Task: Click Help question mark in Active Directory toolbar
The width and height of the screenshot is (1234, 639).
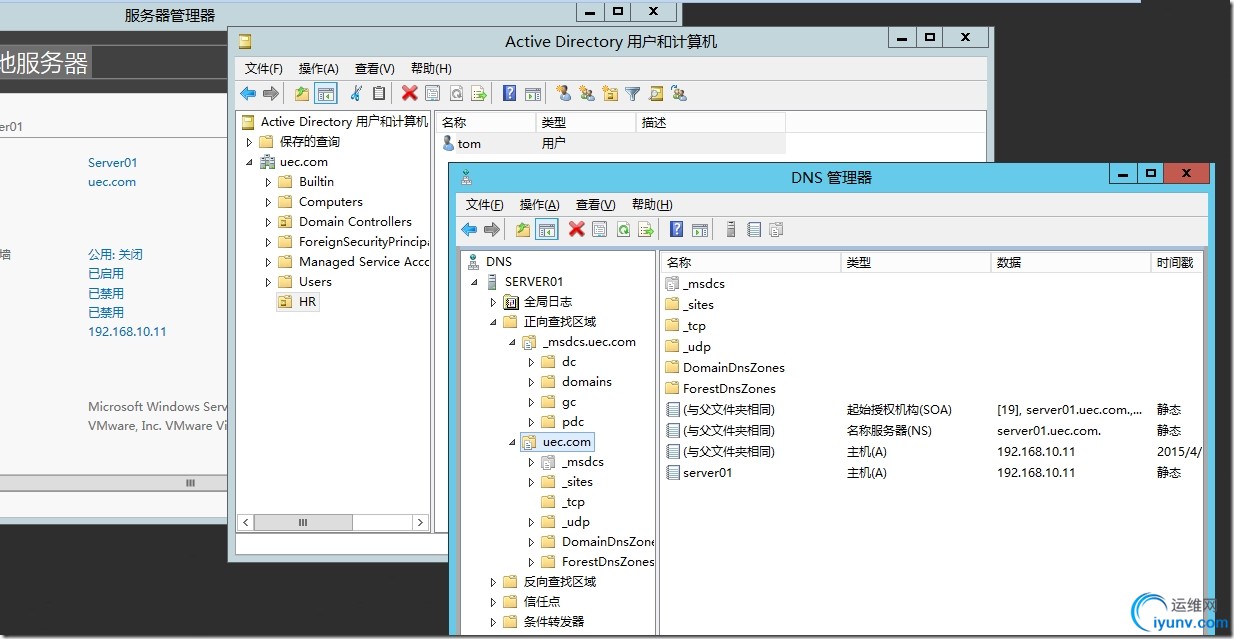Action: pyautogui.click(x=509, y=93)
